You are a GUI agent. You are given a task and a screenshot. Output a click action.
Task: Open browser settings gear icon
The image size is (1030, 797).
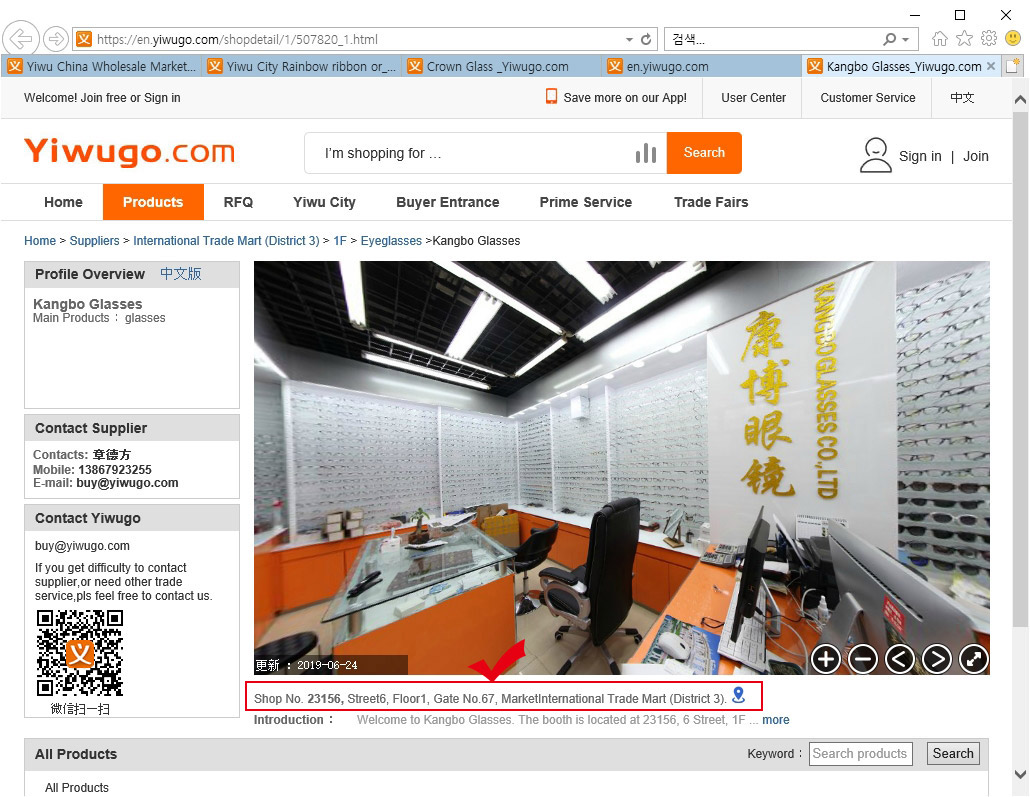pyautogui.click(x=989, y=38)
